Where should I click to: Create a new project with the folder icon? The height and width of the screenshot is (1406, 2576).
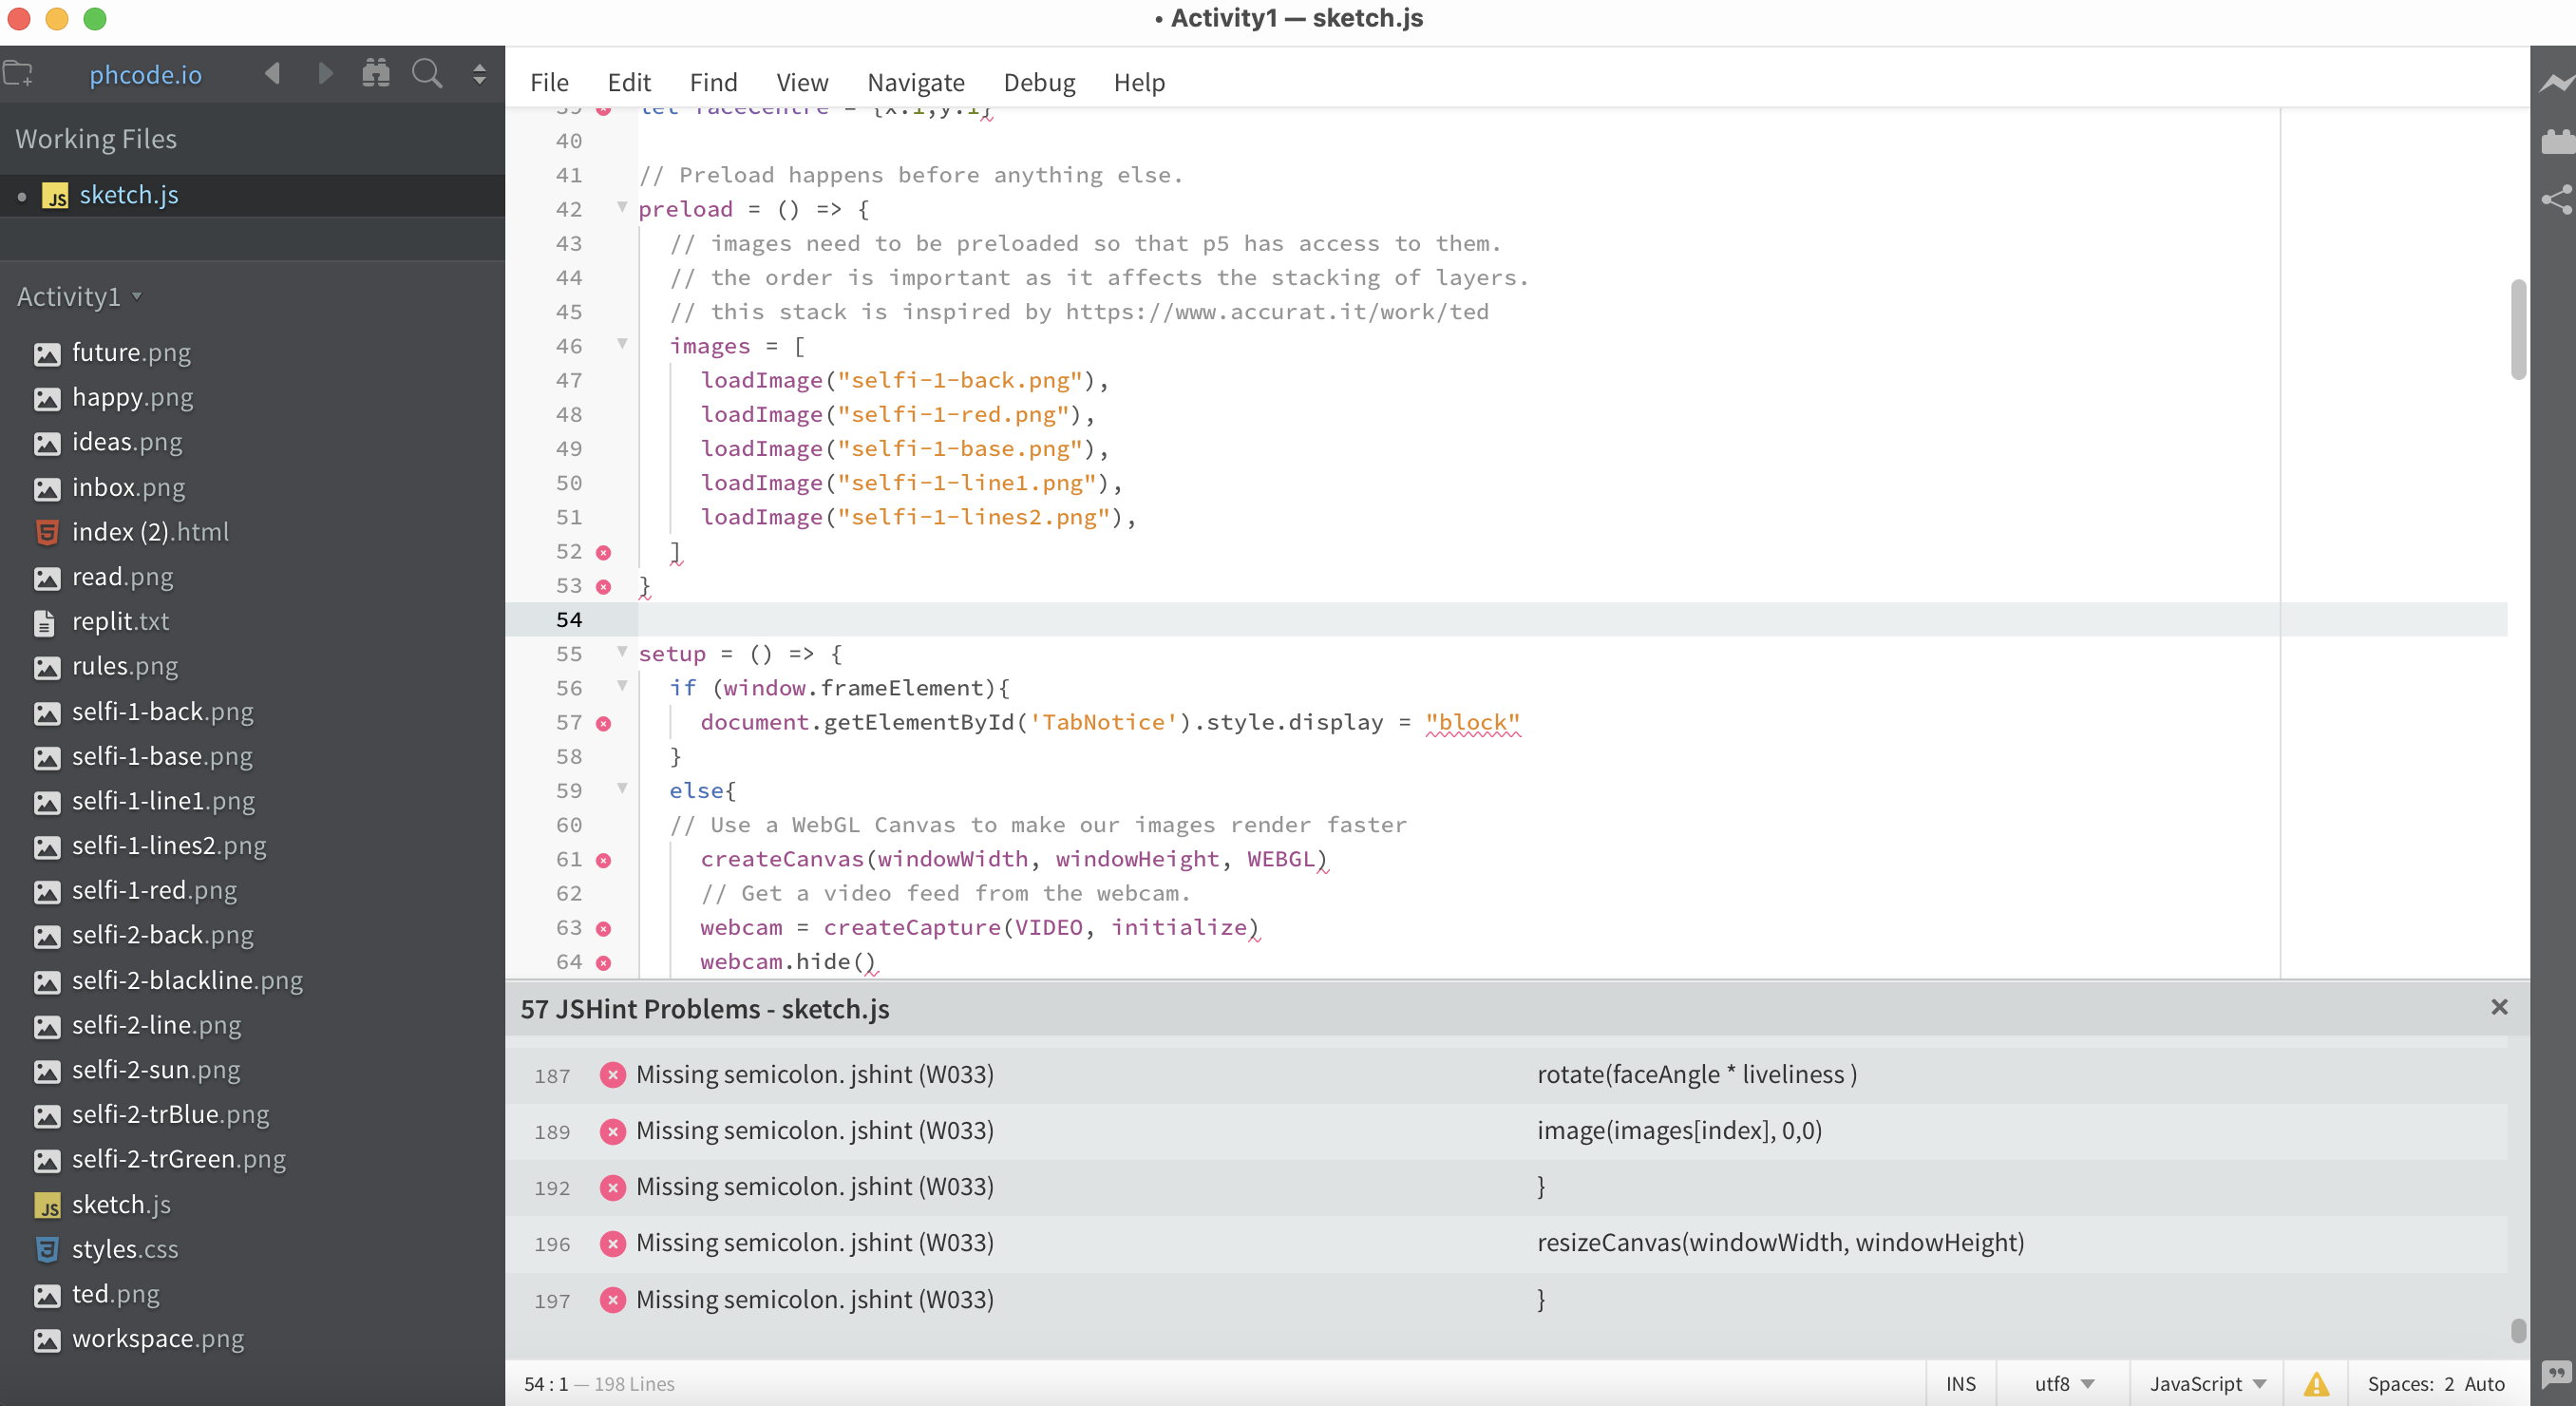pos(18,73)
